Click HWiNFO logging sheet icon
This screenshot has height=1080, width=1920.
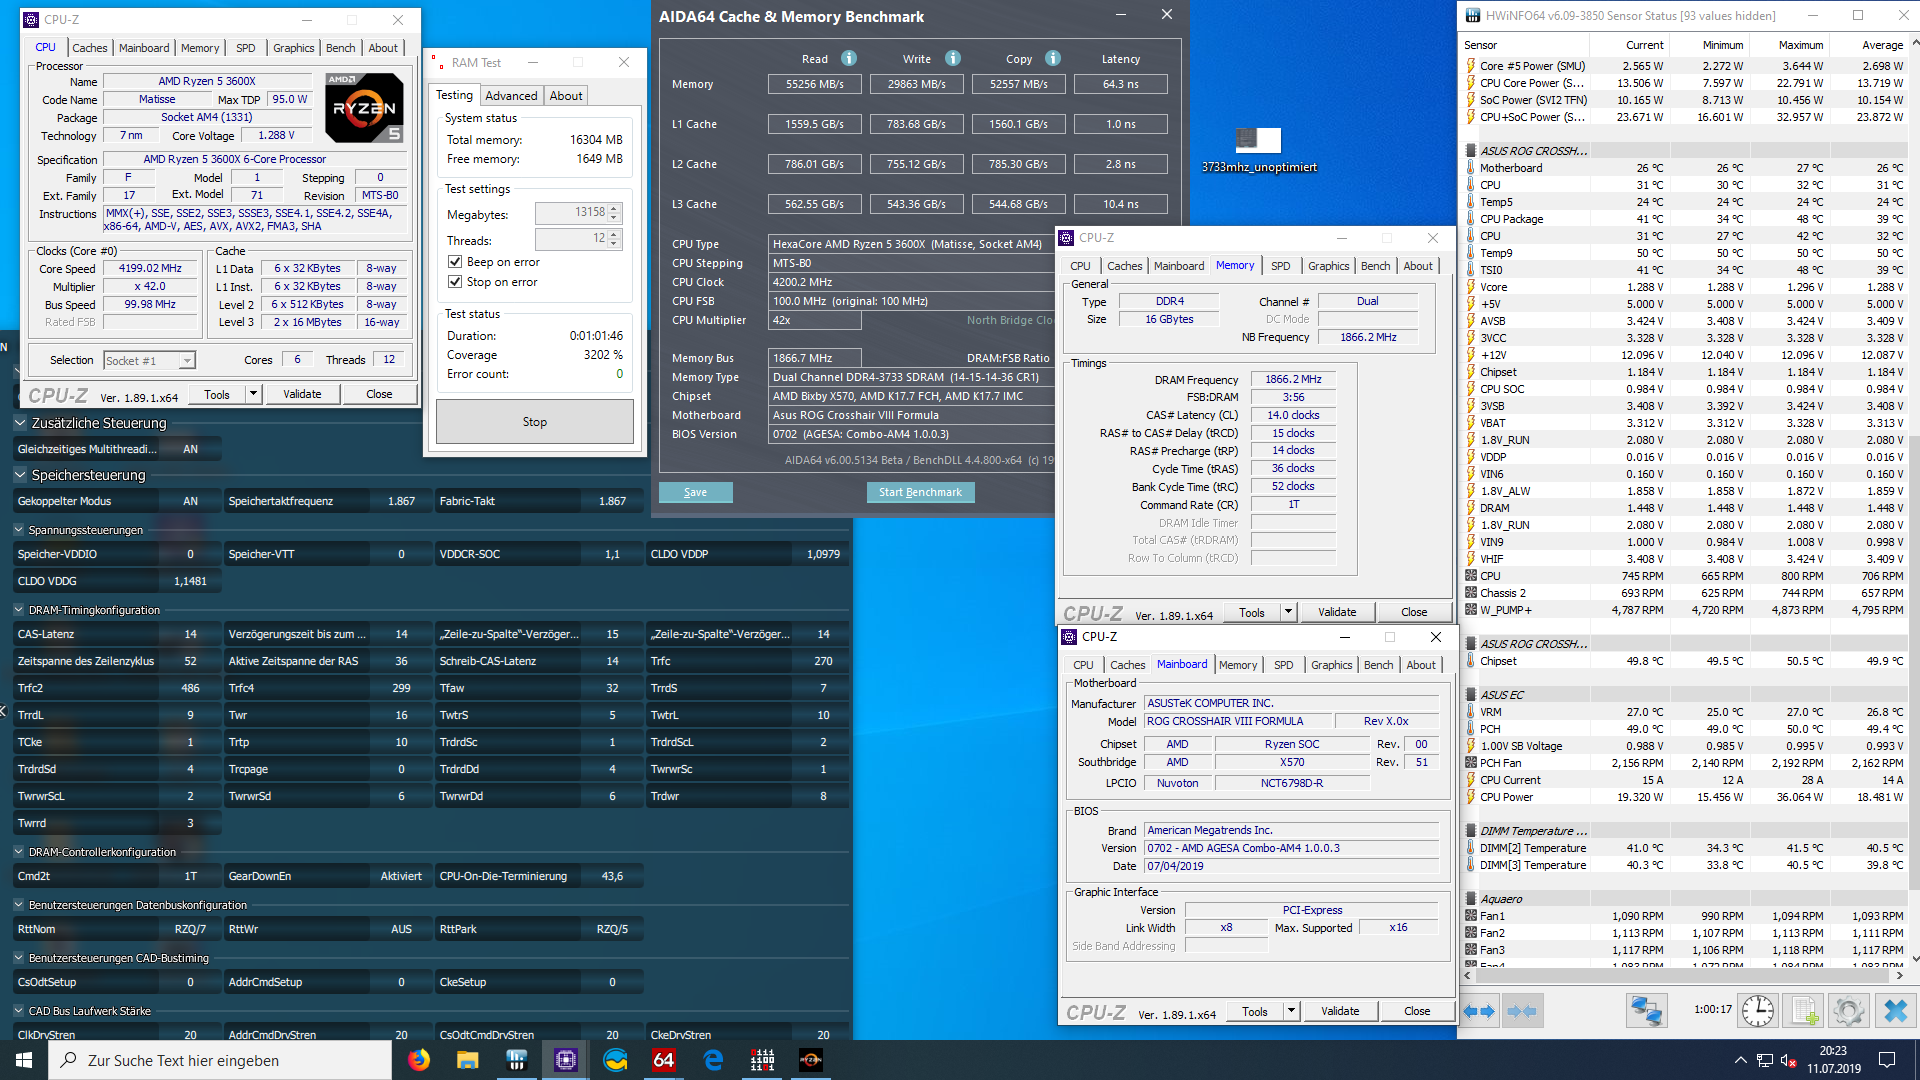(x=1804, y=1011)
